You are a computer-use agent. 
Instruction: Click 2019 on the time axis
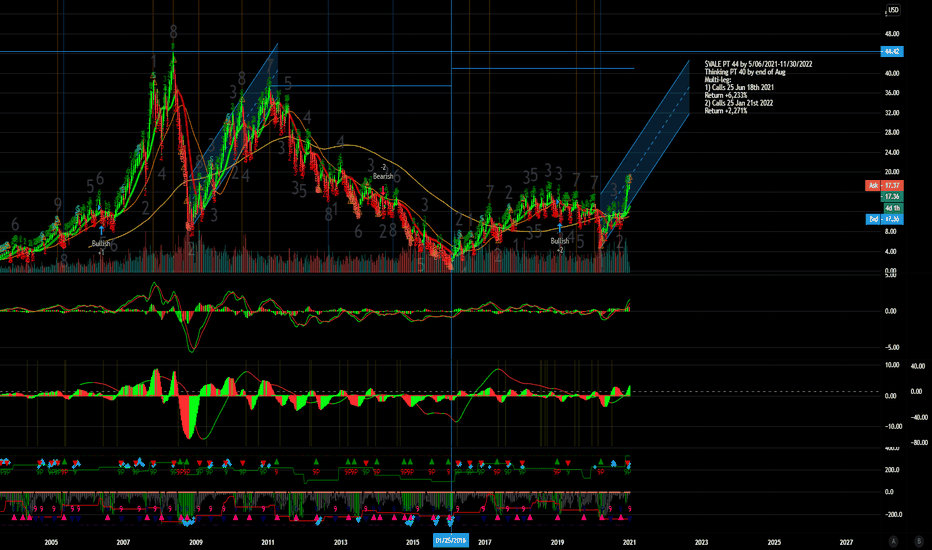click(558, 542)
